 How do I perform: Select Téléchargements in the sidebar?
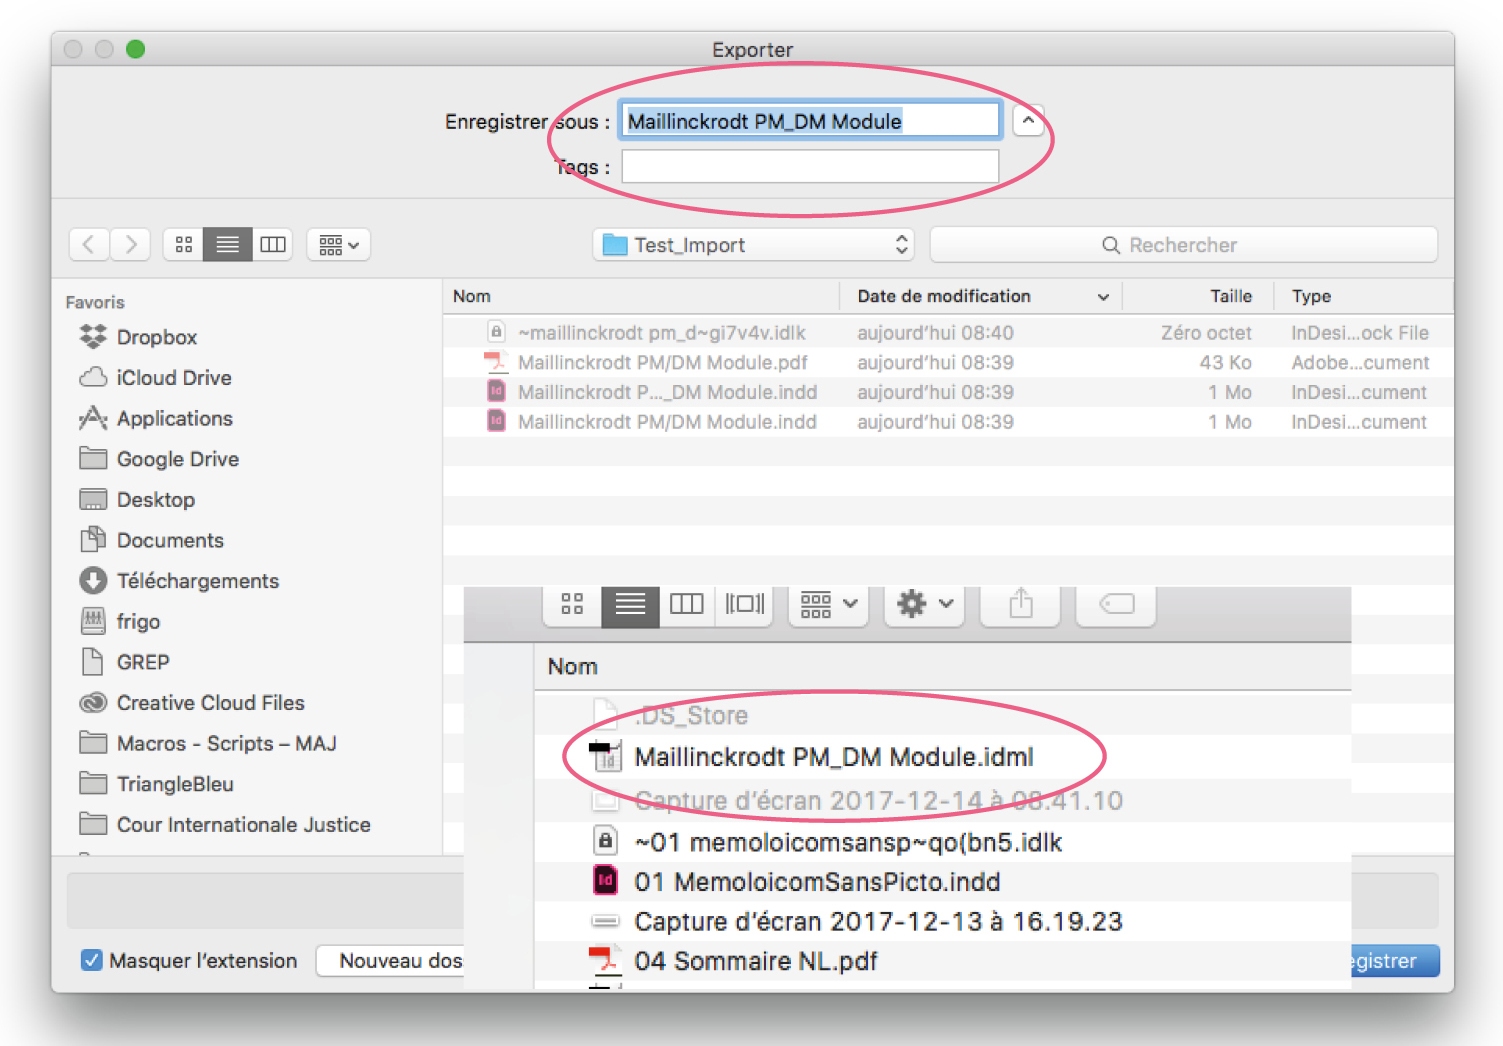179,581
